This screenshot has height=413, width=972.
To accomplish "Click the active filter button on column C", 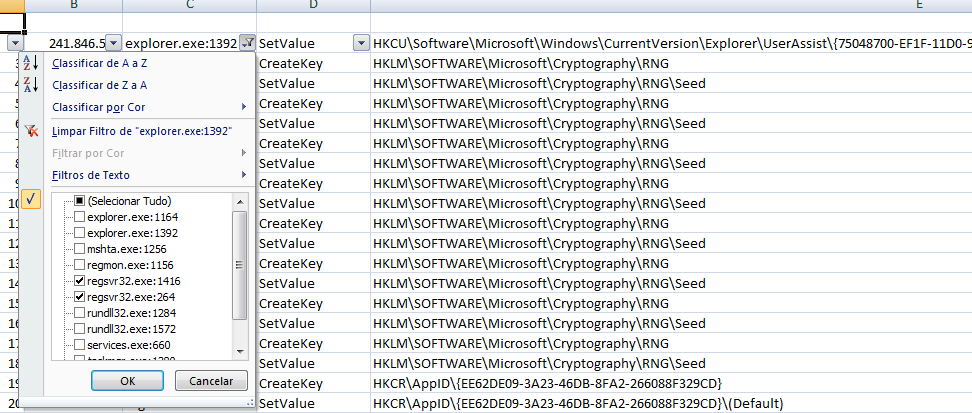I will coord(247,44).
